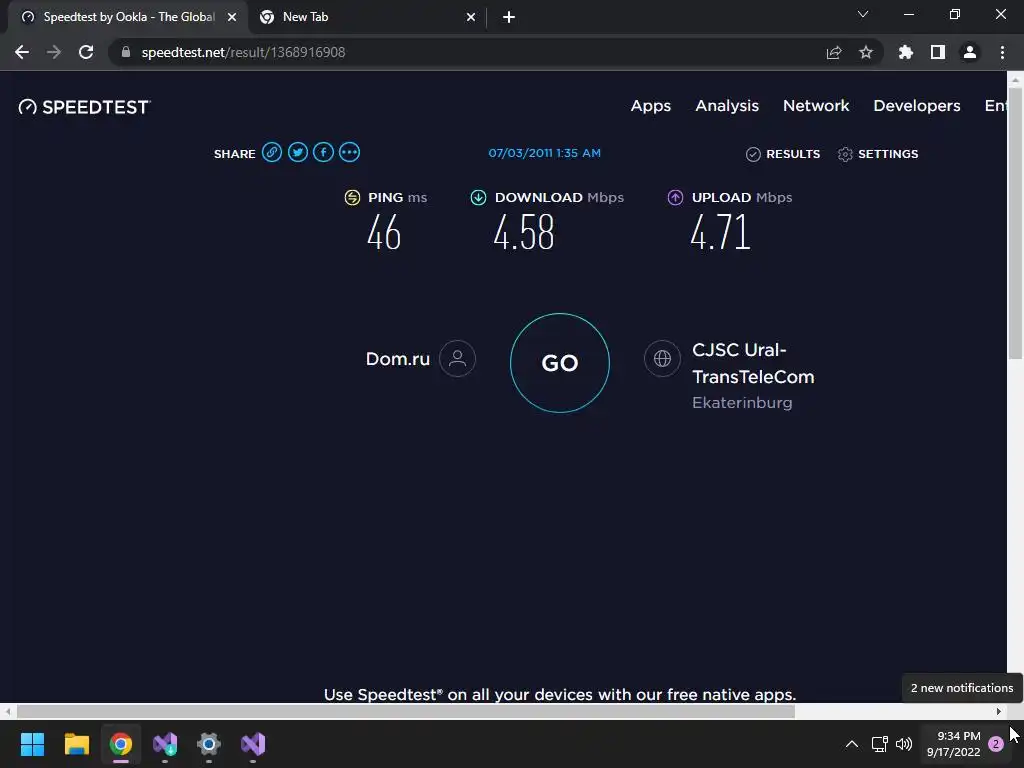Screen dimensions: 1024x768
Task: Close the New Tab tab
Action: 471,17
